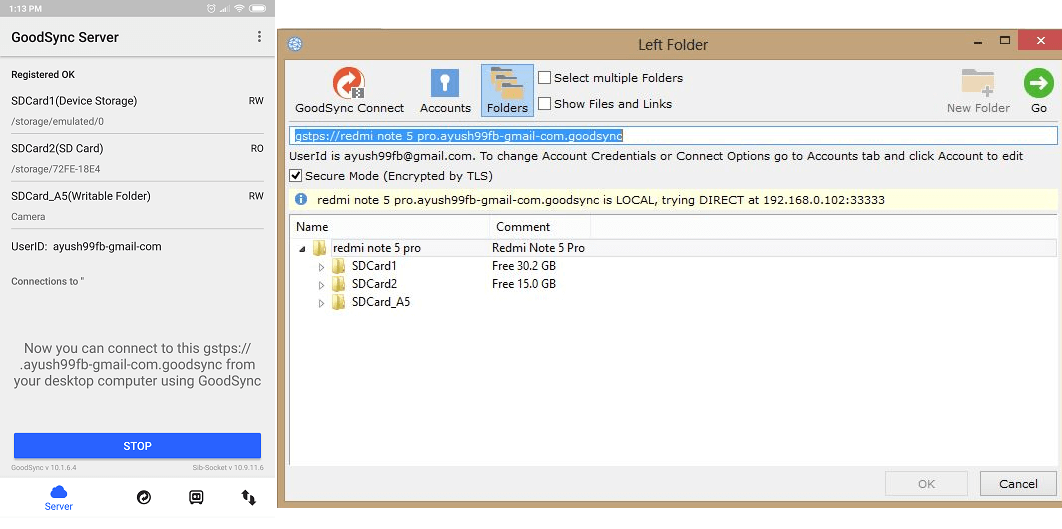The height and width of the screenshot is (529, 1062).
Task: Click the 'Free 30.2 GB' comment
Action: (524, 266)
